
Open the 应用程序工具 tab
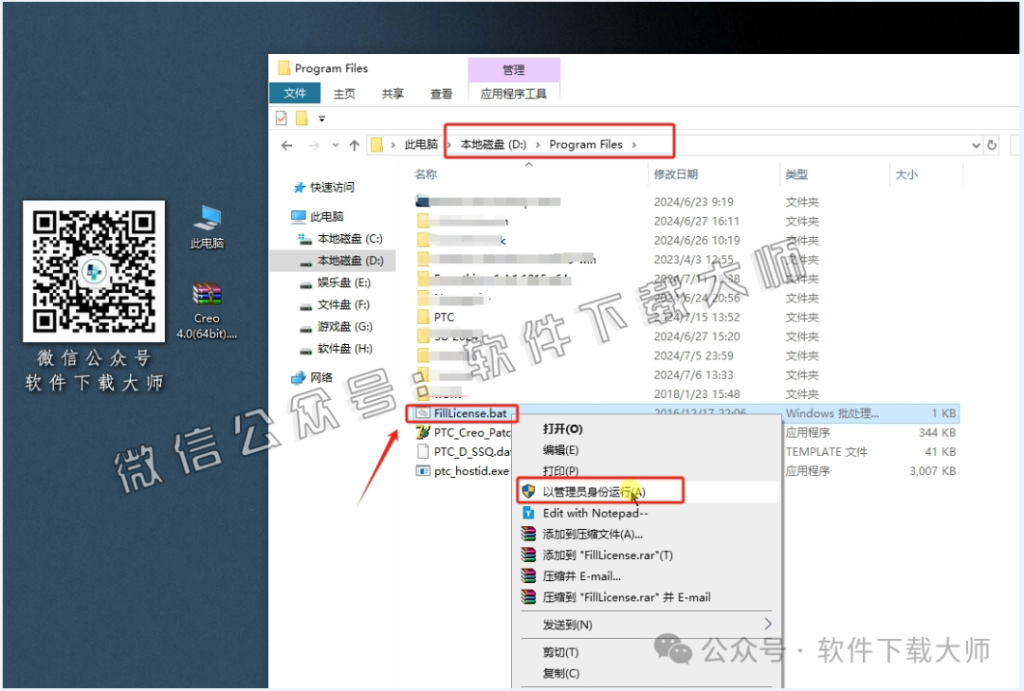pos(513,94)
